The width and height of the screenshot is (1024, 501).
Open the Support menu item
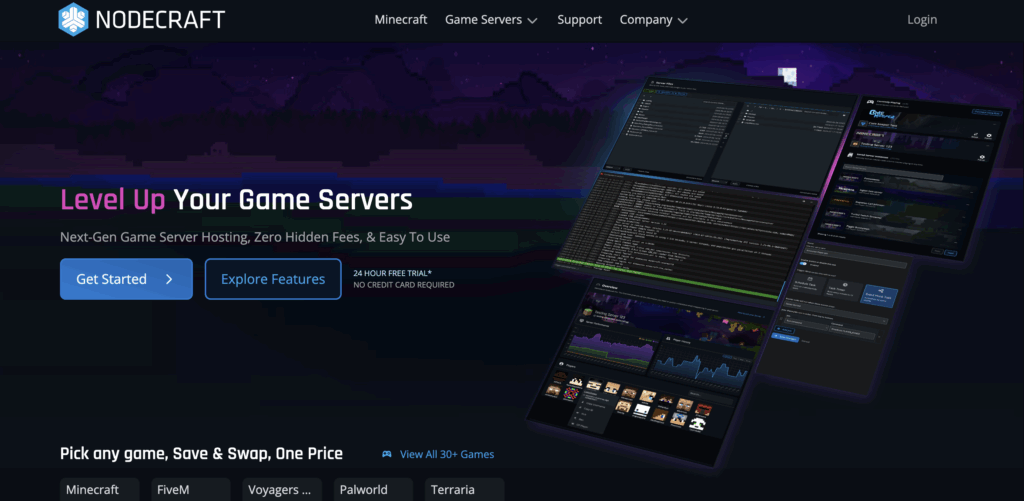[579, 20]
